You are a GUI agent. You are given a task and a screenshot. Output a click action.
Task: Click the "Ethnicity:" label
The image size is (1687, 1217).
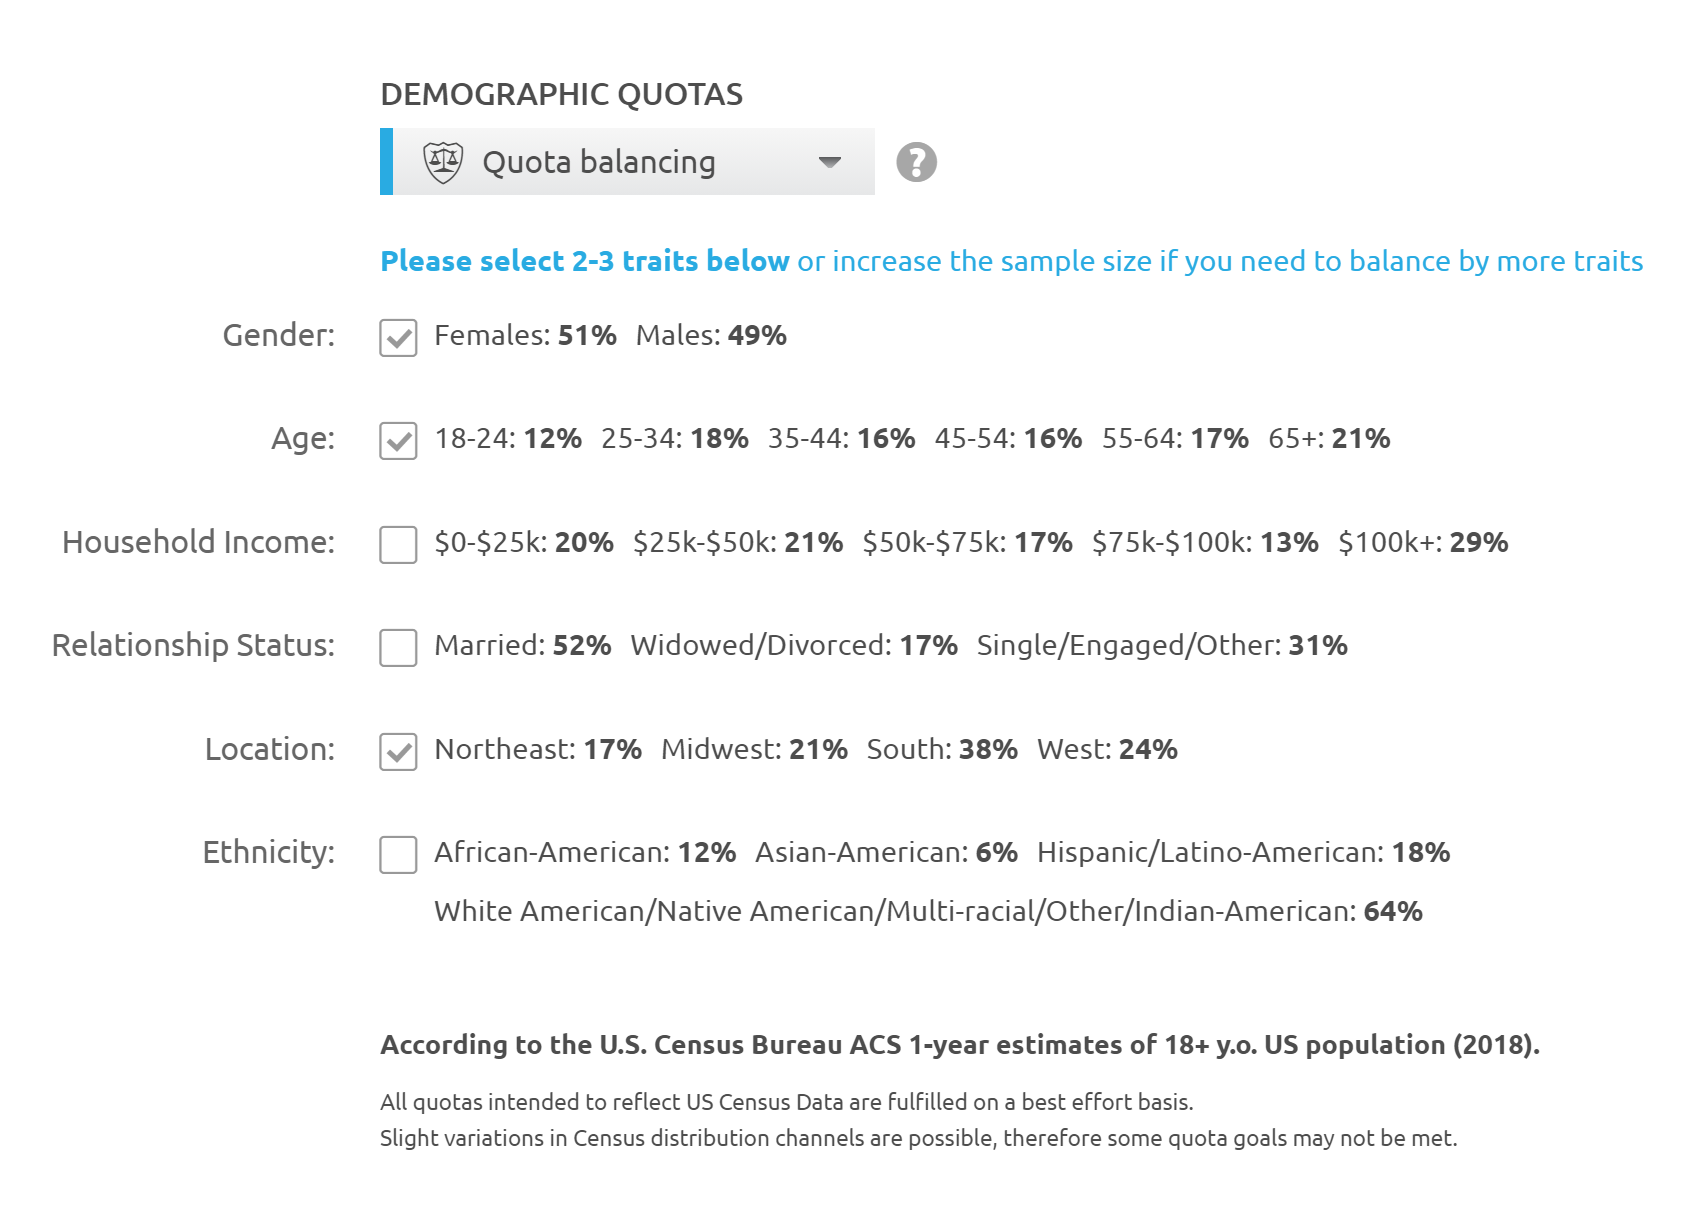point(268,852)
